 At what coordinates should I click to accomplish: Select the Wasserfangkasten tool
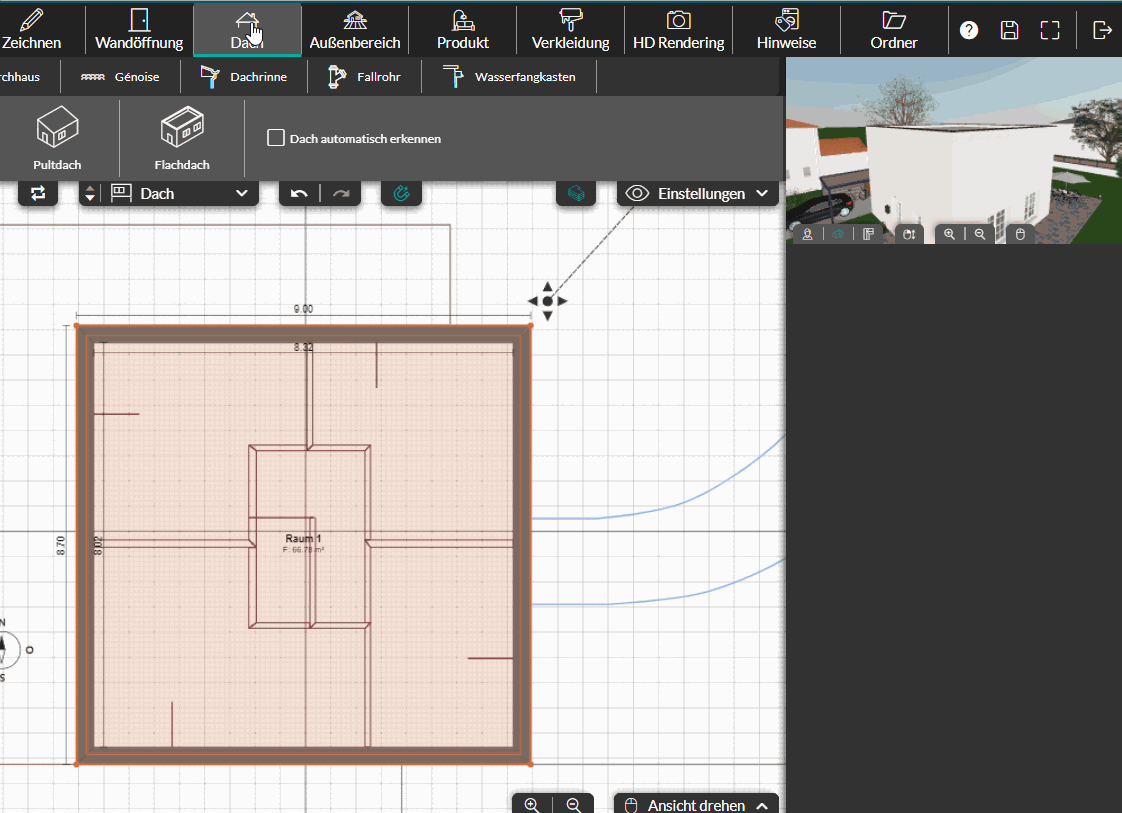[509, 77]
